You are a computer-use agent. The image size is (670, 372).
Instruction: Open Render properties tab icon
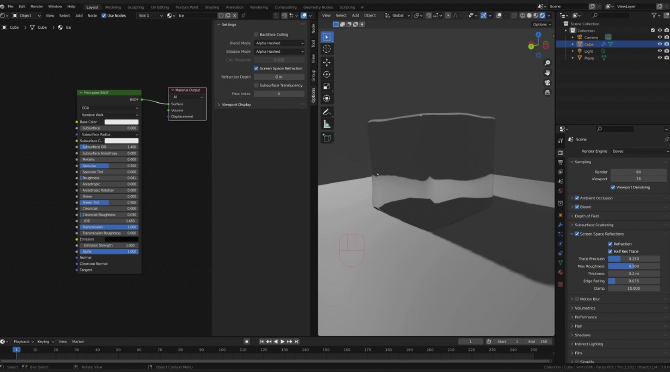(561, 153)
